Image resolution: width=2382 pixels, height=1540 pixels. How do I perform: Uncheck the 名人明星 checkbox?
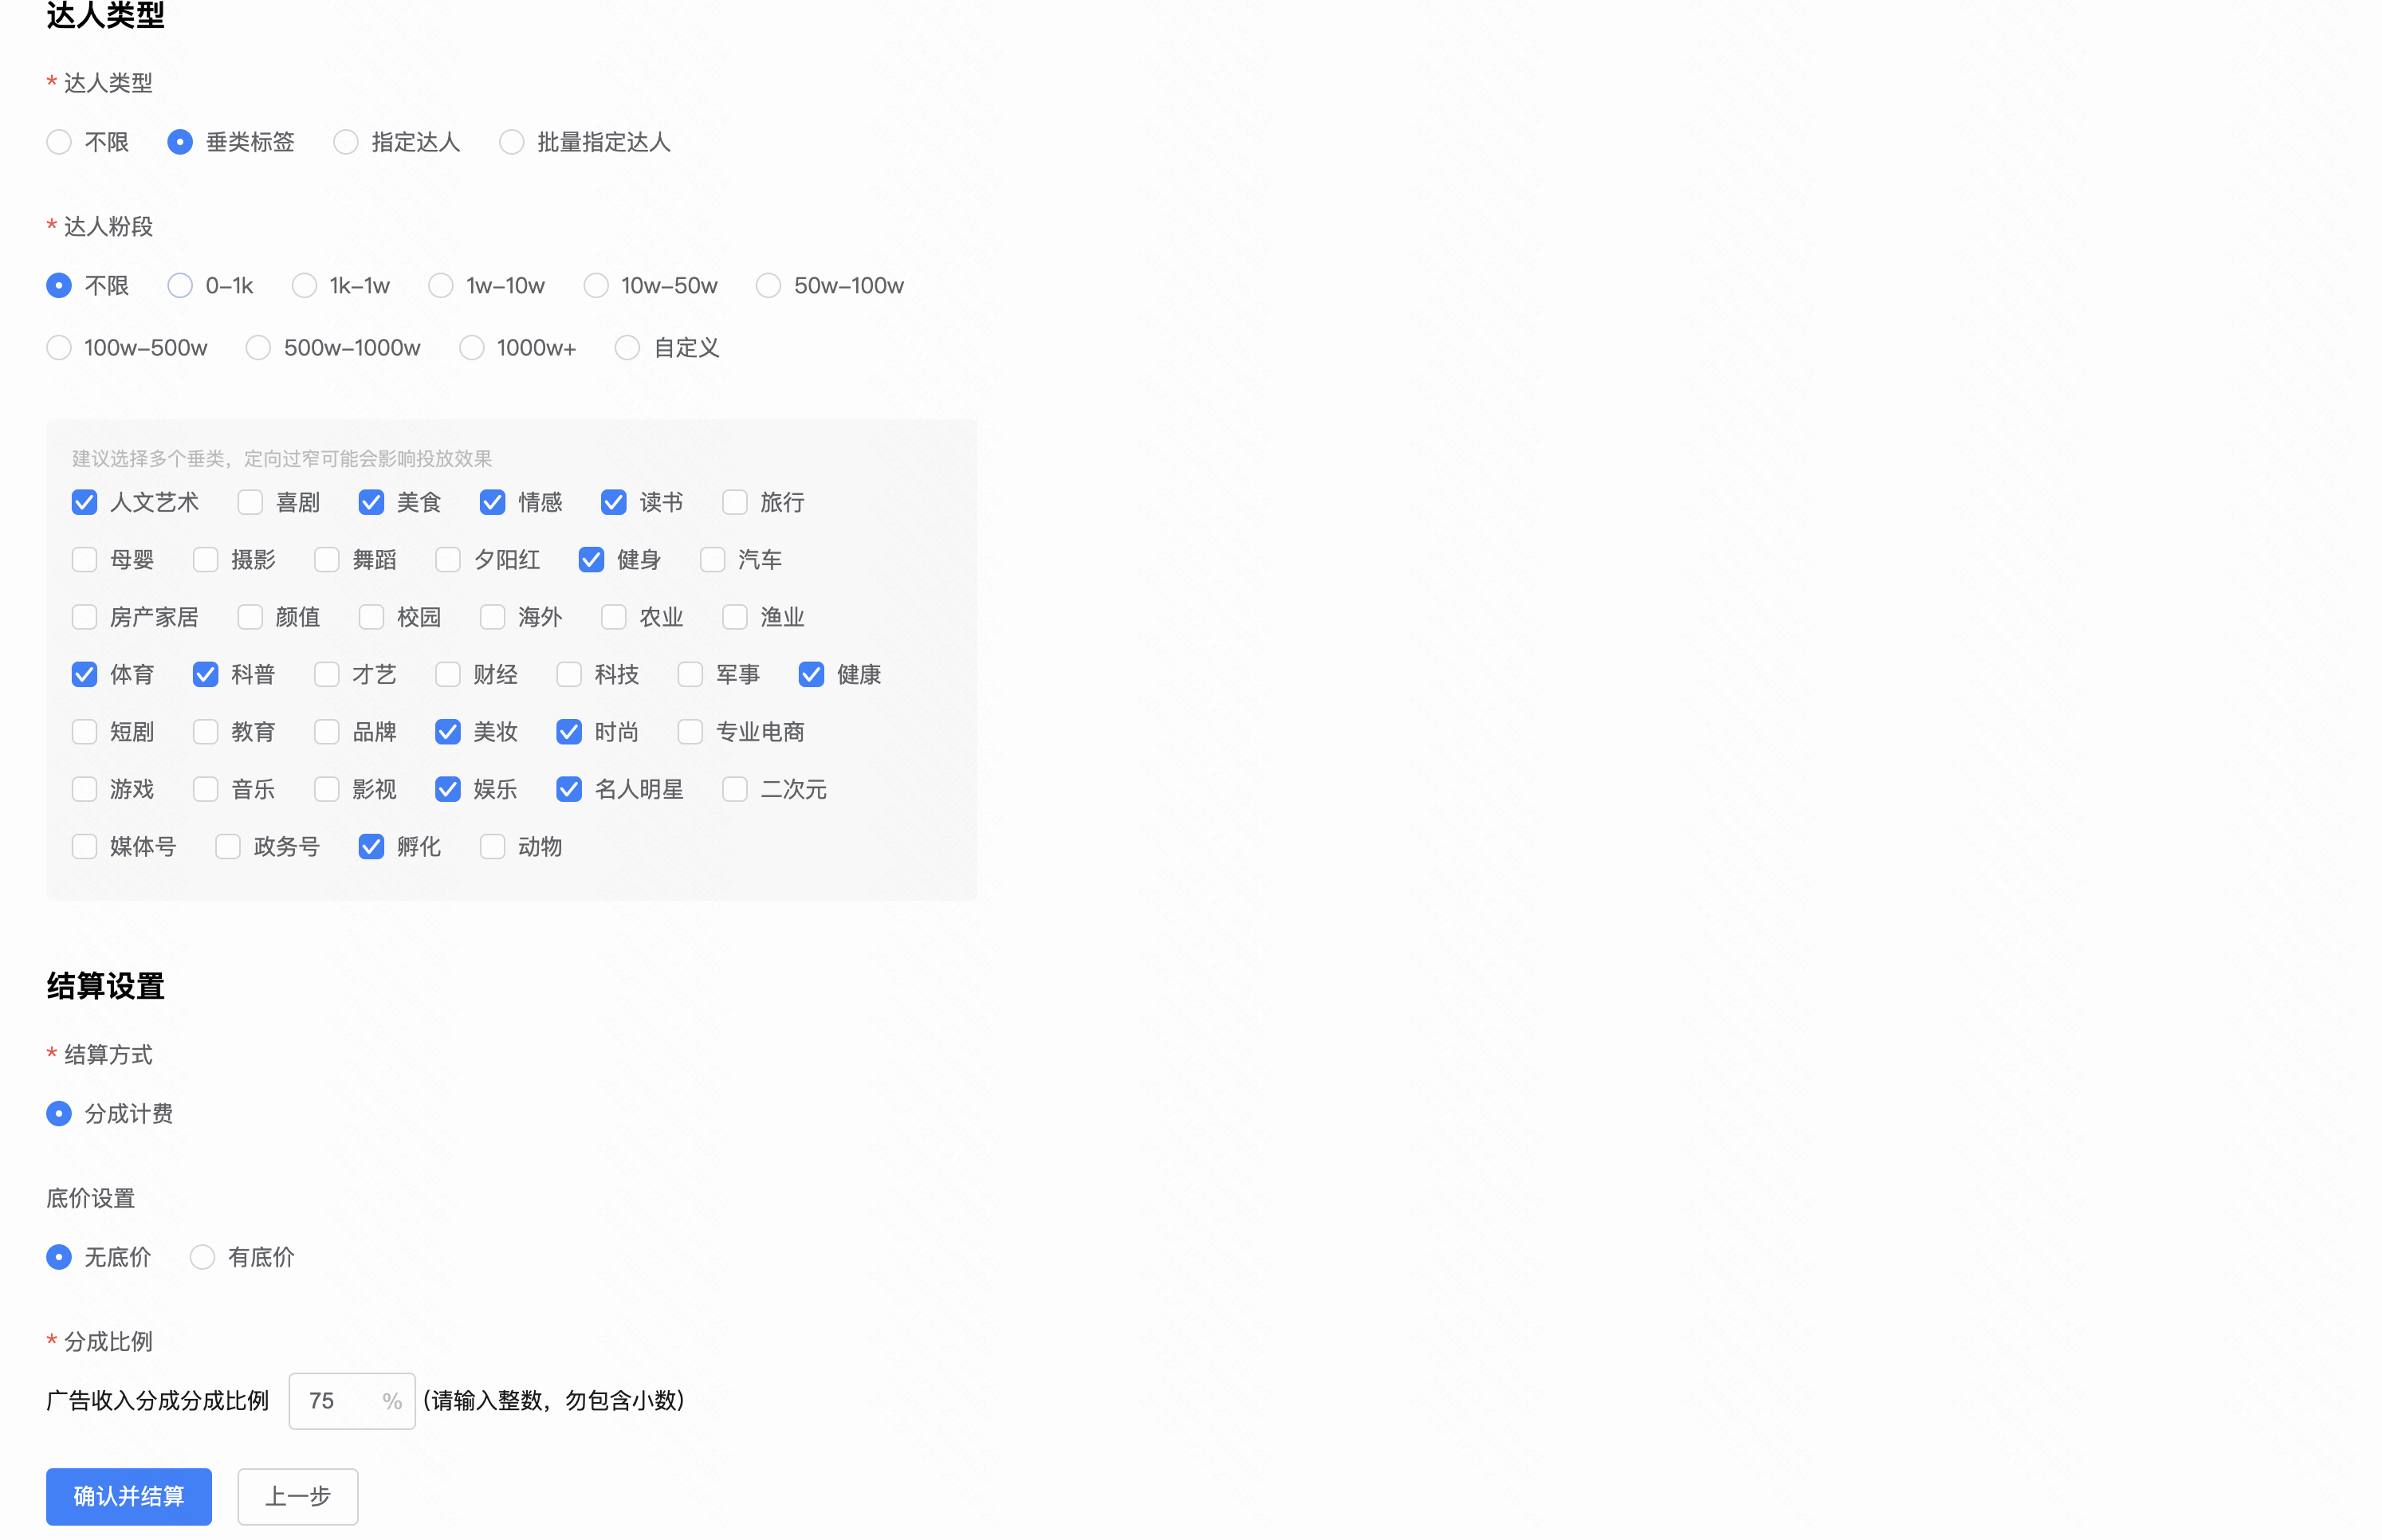[x=570, y=790]
